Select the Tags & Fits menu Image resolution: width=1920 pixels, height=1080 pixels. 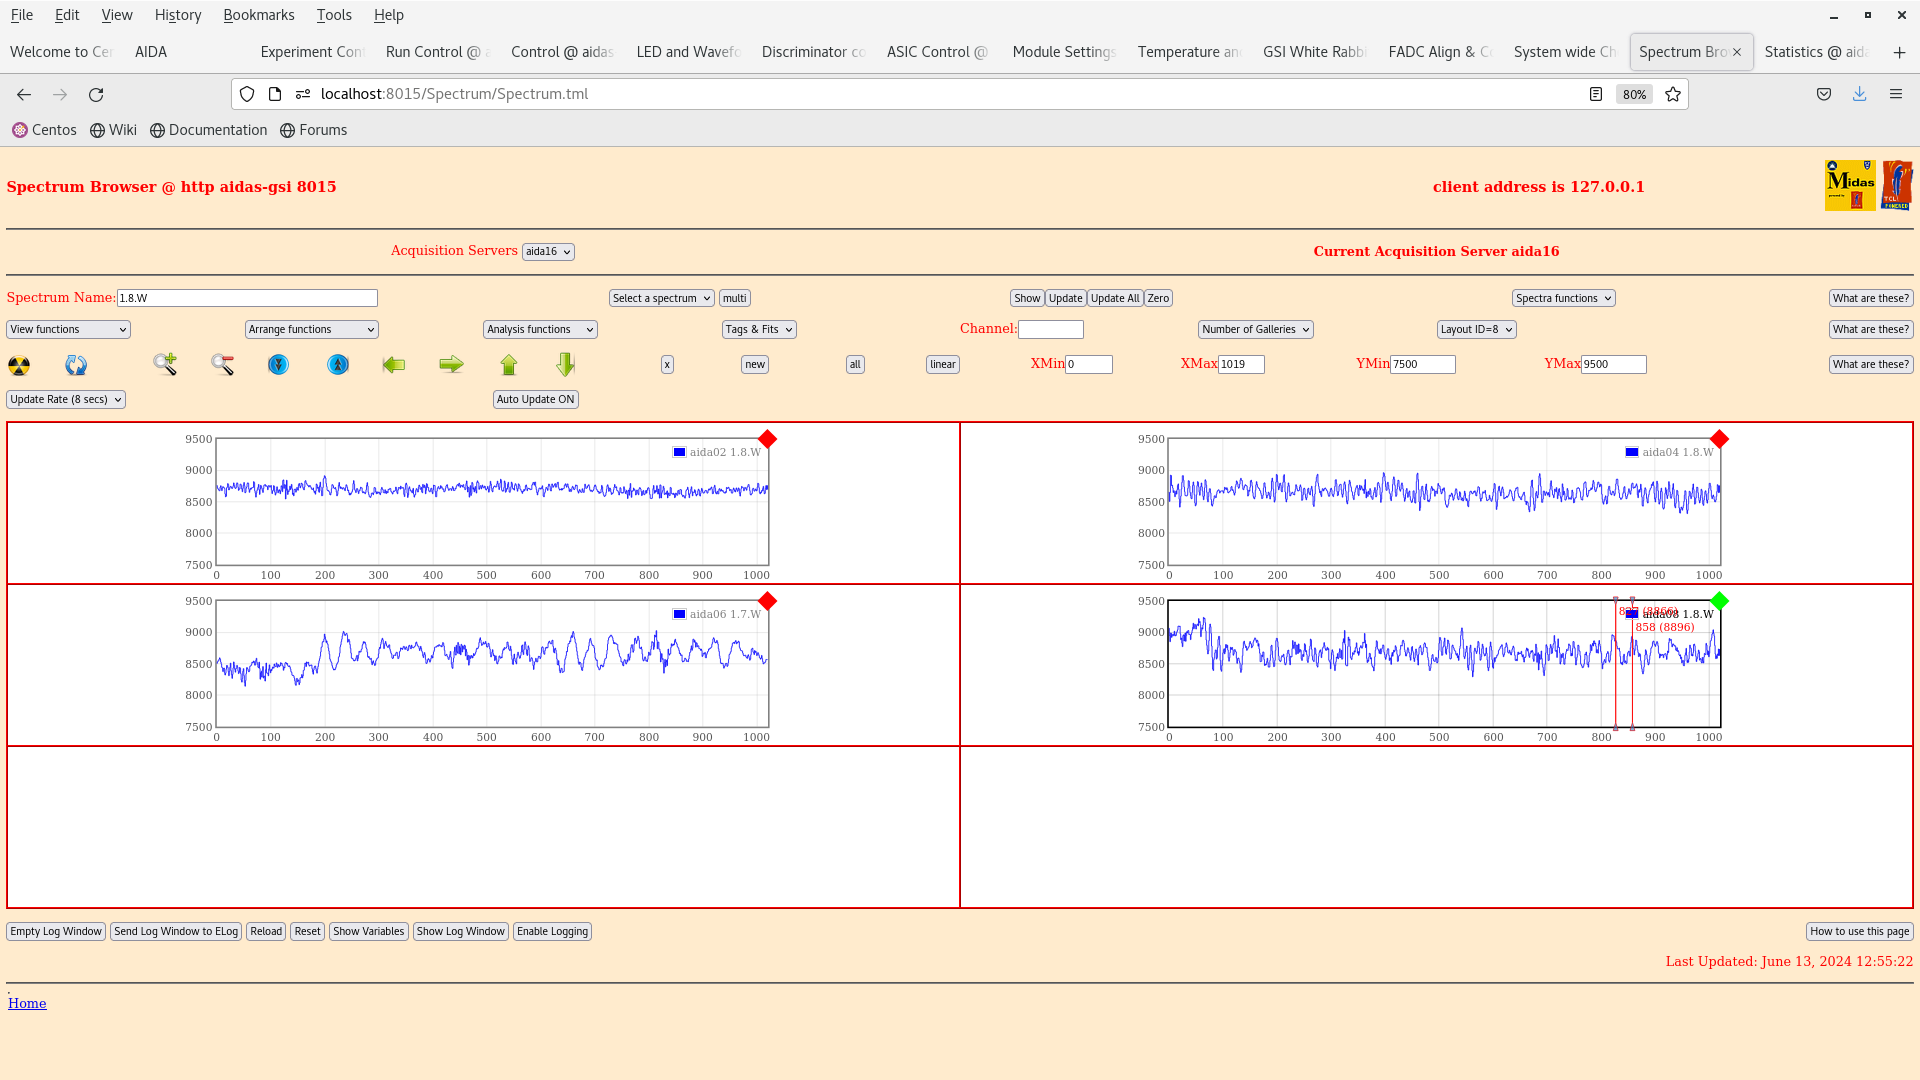758,328
